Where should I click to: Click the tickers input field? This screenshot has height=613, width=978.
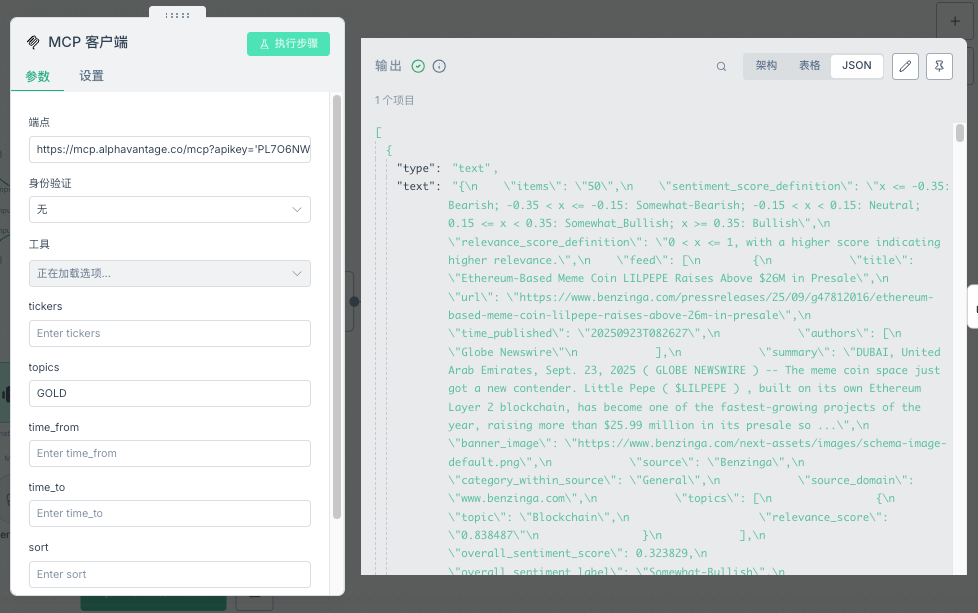169,333
